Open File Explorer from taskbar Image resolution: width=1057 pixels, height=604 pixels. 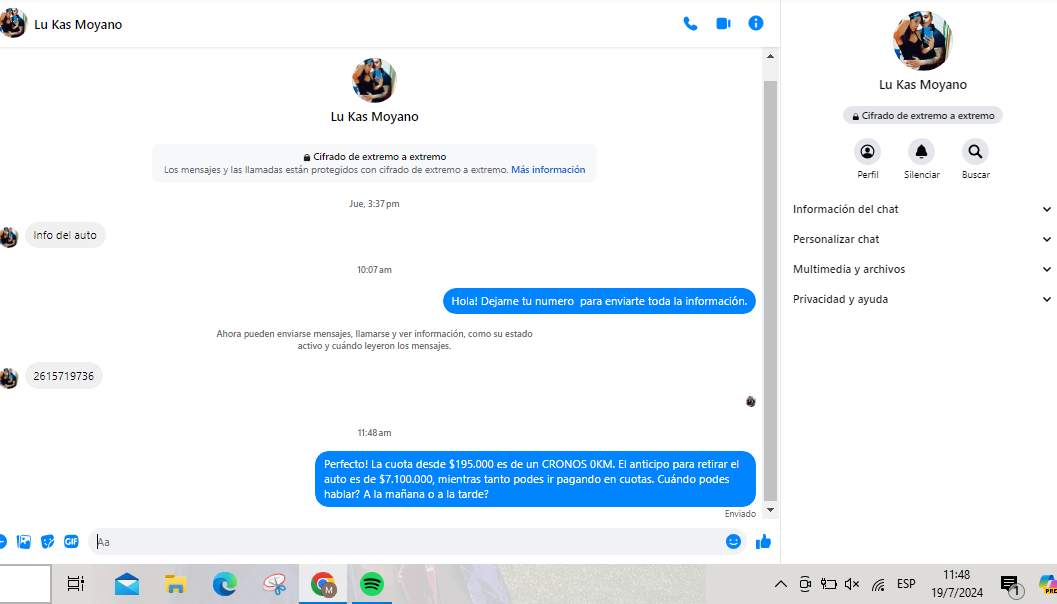[175, 584]
